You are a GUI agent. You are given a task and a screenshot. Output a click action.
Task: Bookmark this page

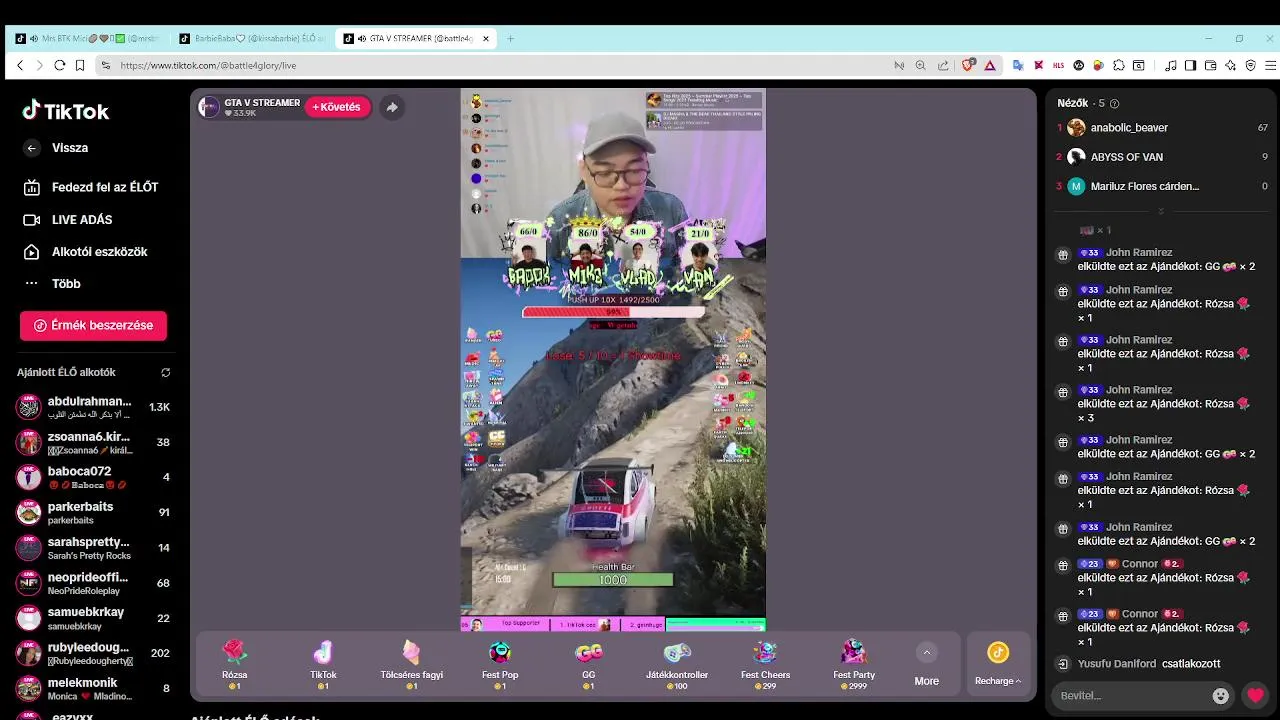pos(80,65)
